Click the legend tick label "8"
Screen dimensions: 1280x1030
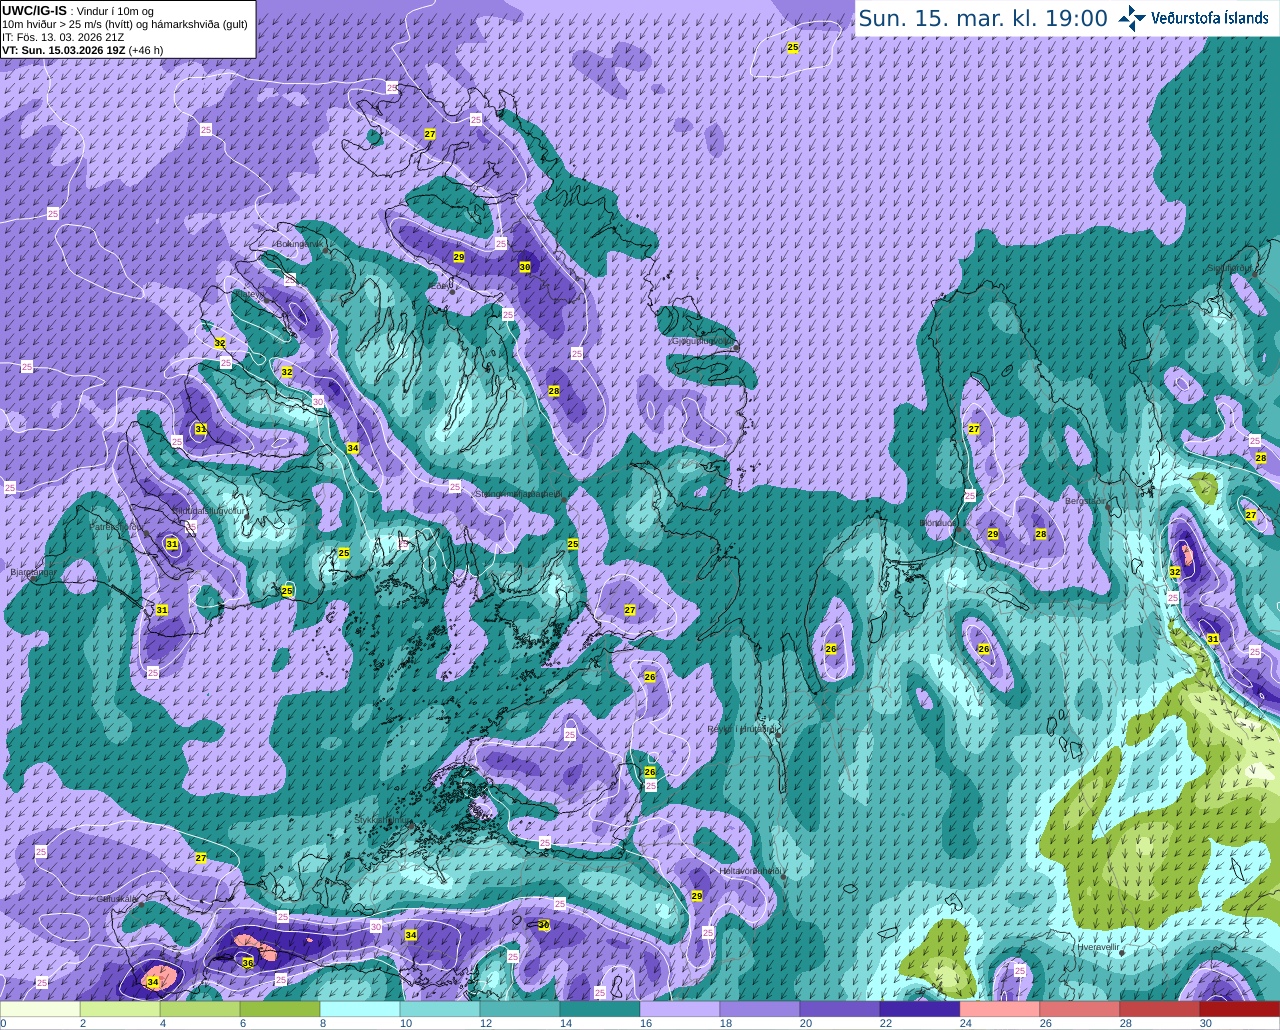pyautogui.click(x=323, y=1023)
